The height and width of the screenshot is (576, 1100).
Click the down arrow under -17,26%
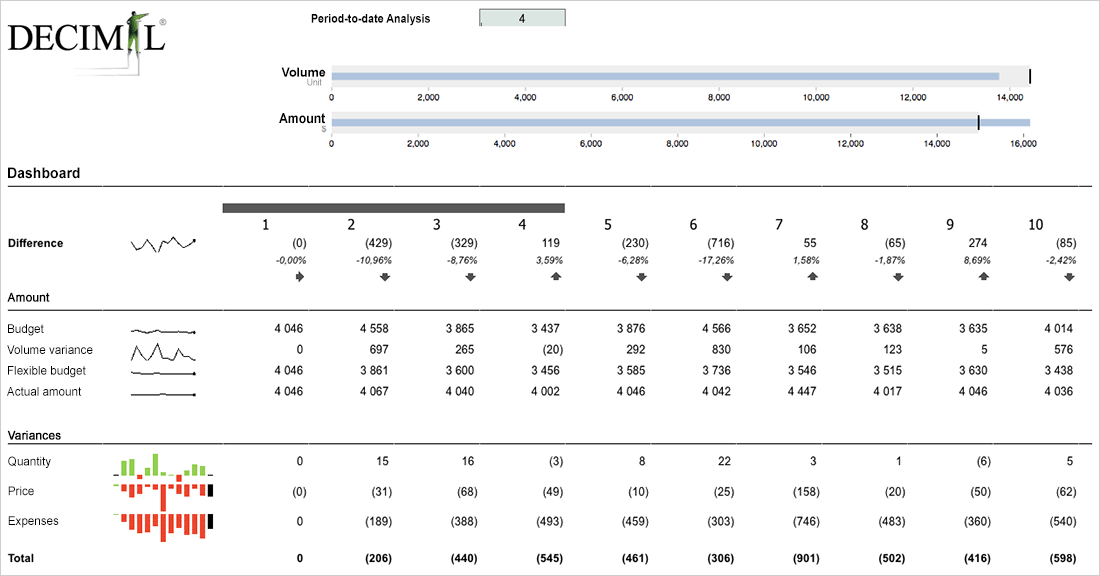pos(727,277)
